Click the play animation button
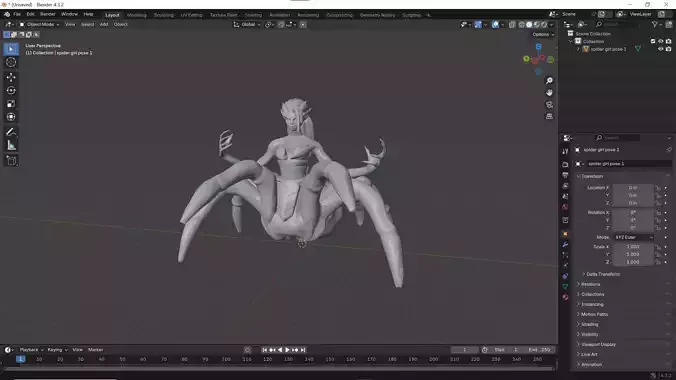This screenshot has height=380, width=676. pos(287,350)
